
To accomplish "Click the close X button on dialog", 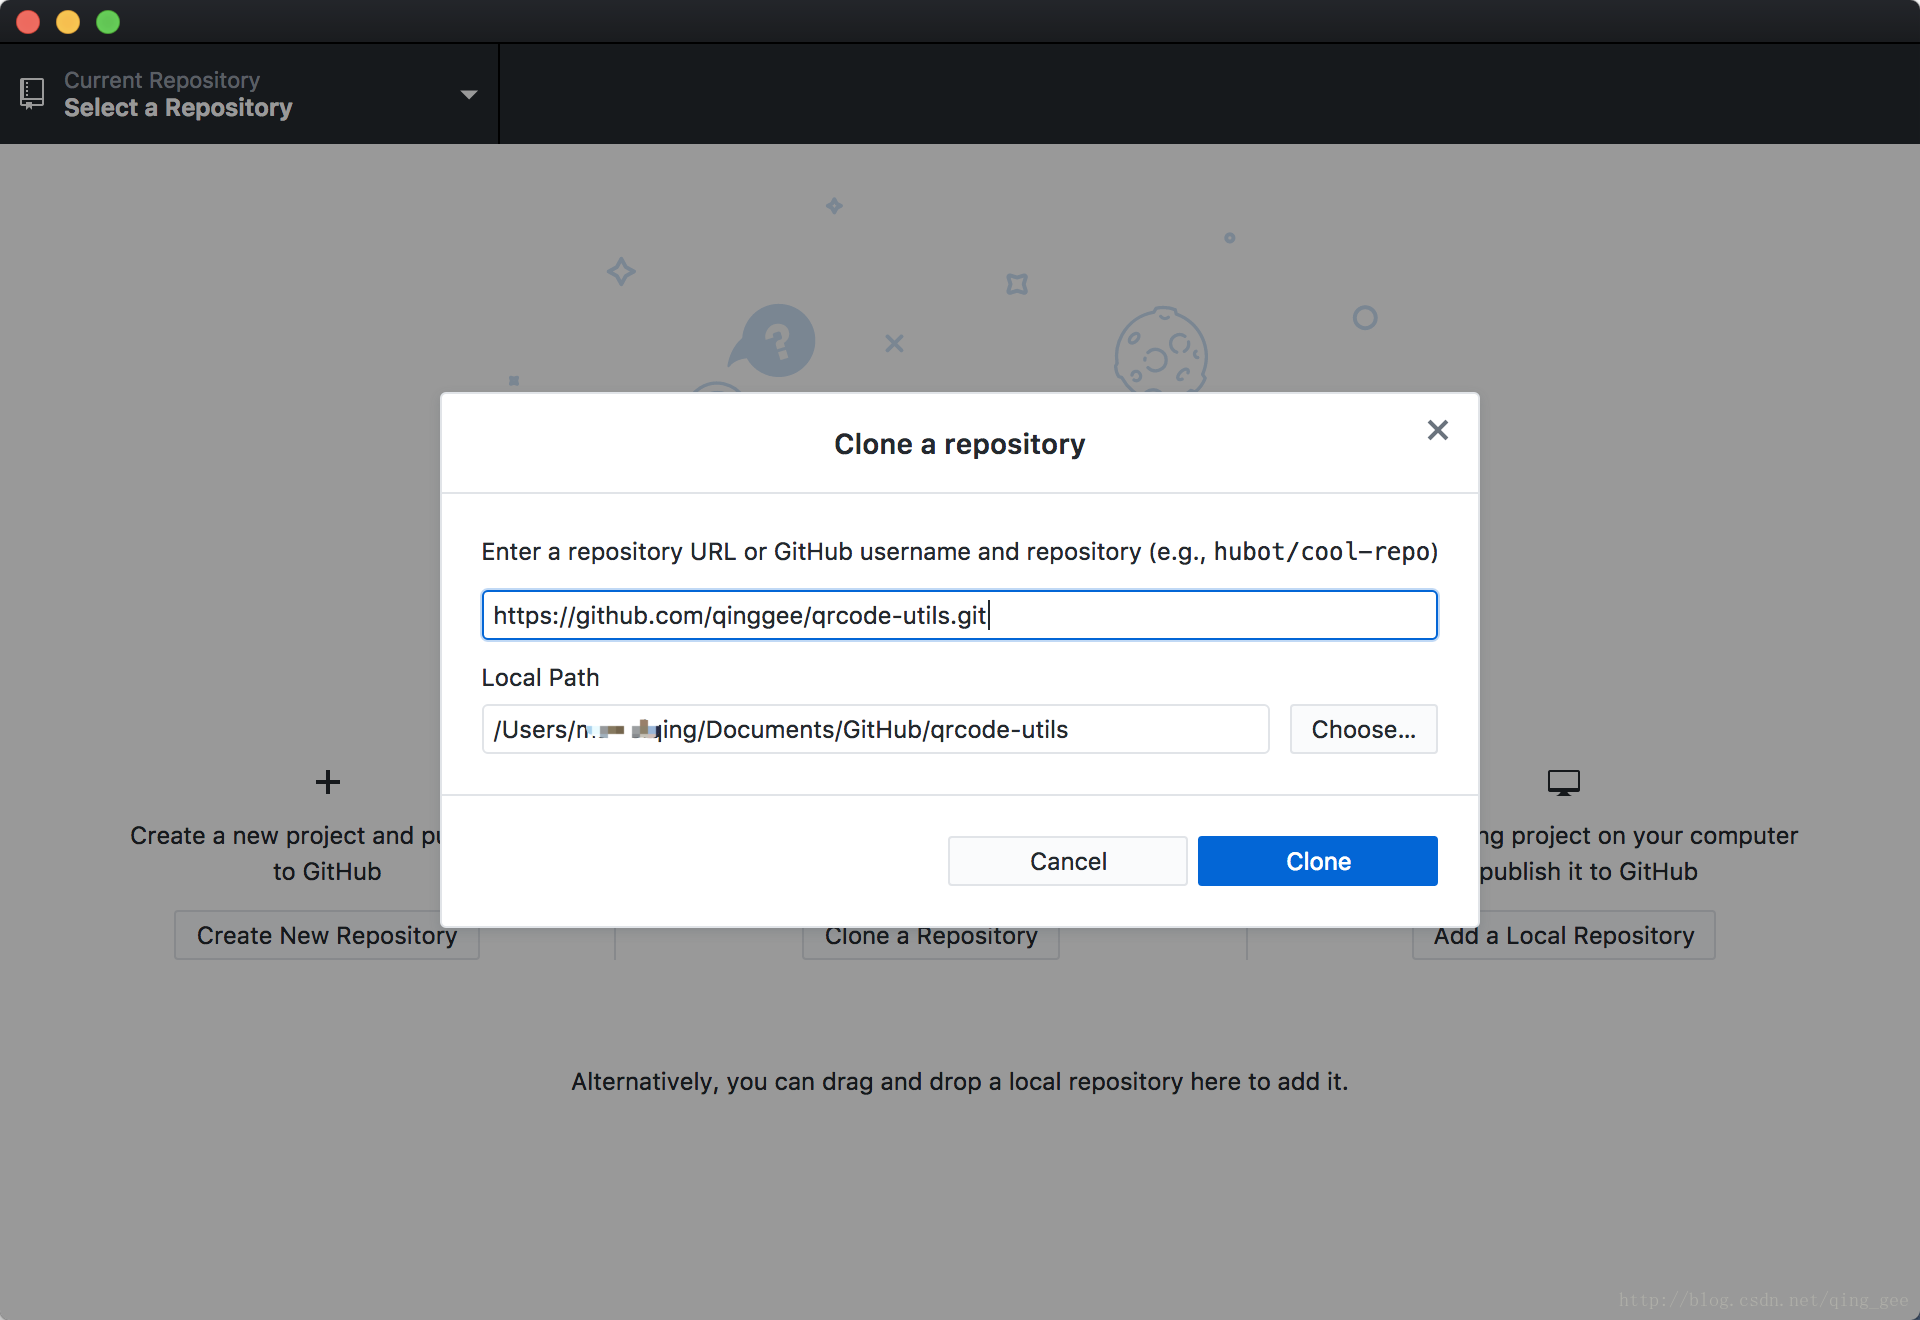I will coord(1436,429).
